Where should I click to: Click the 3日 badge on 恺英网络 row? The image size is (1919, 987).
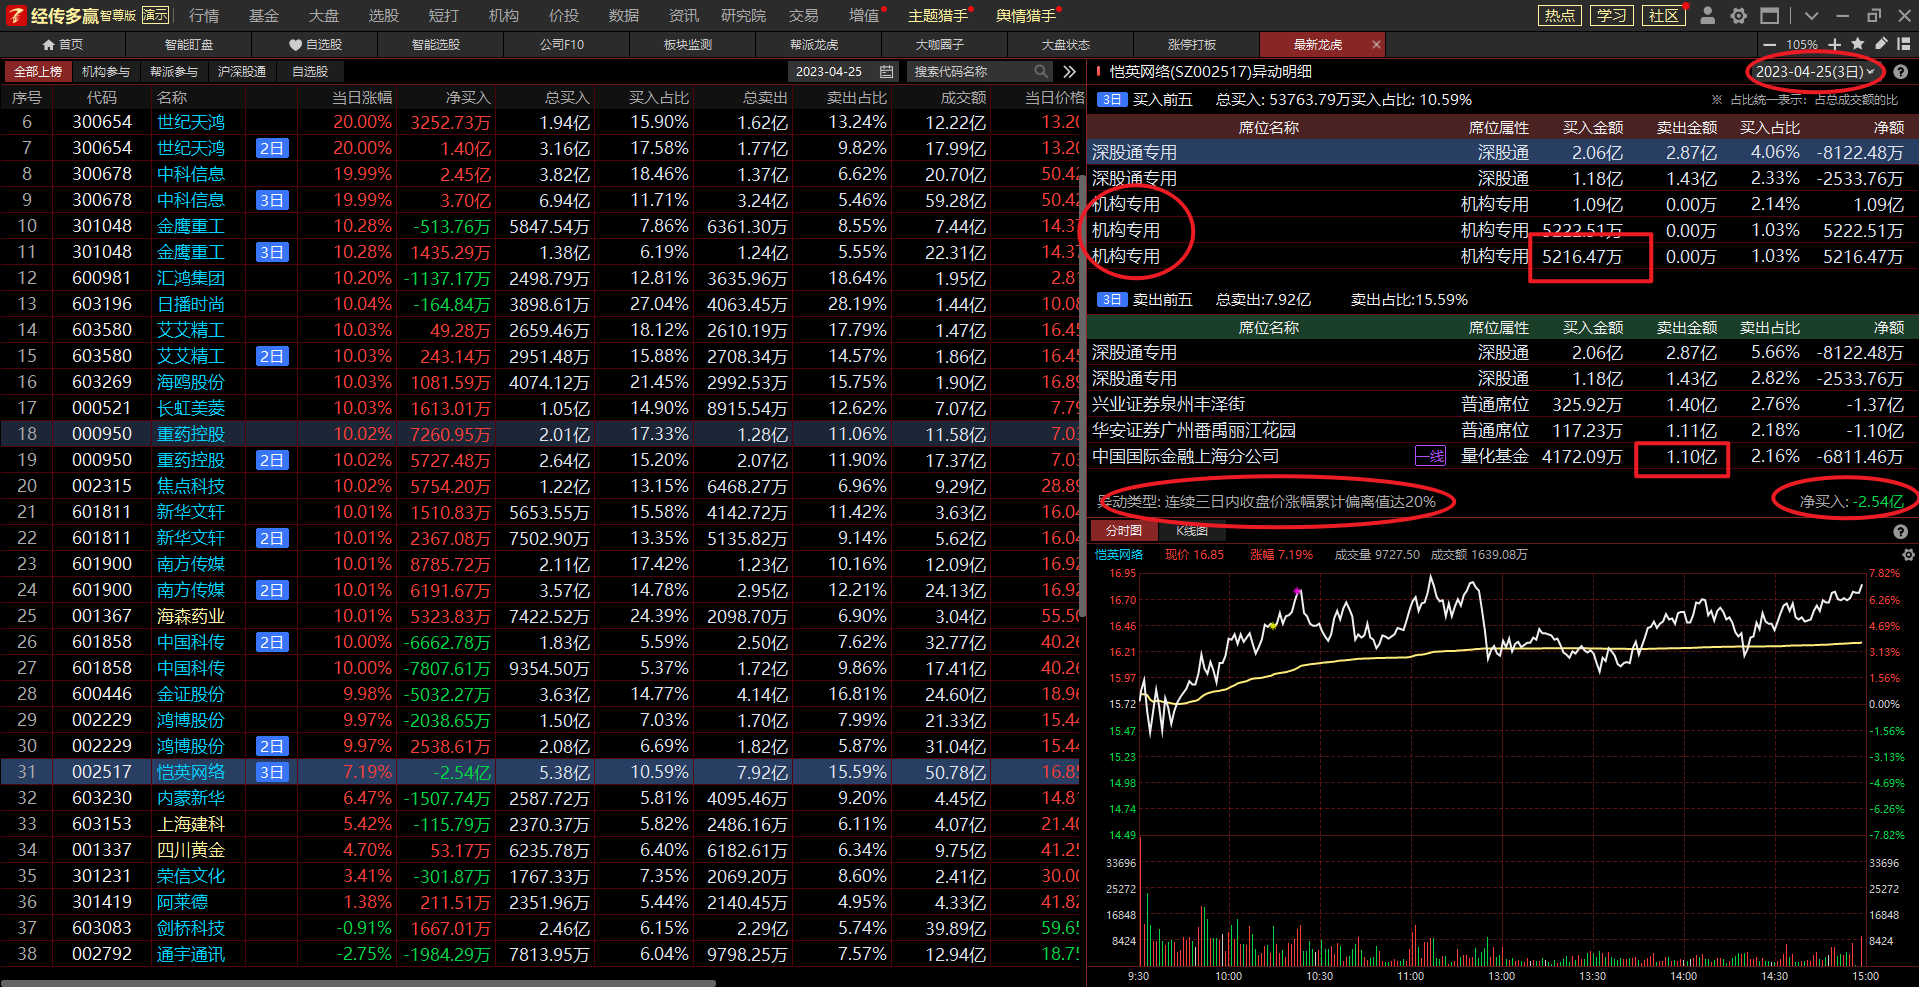tap(271, 772)
